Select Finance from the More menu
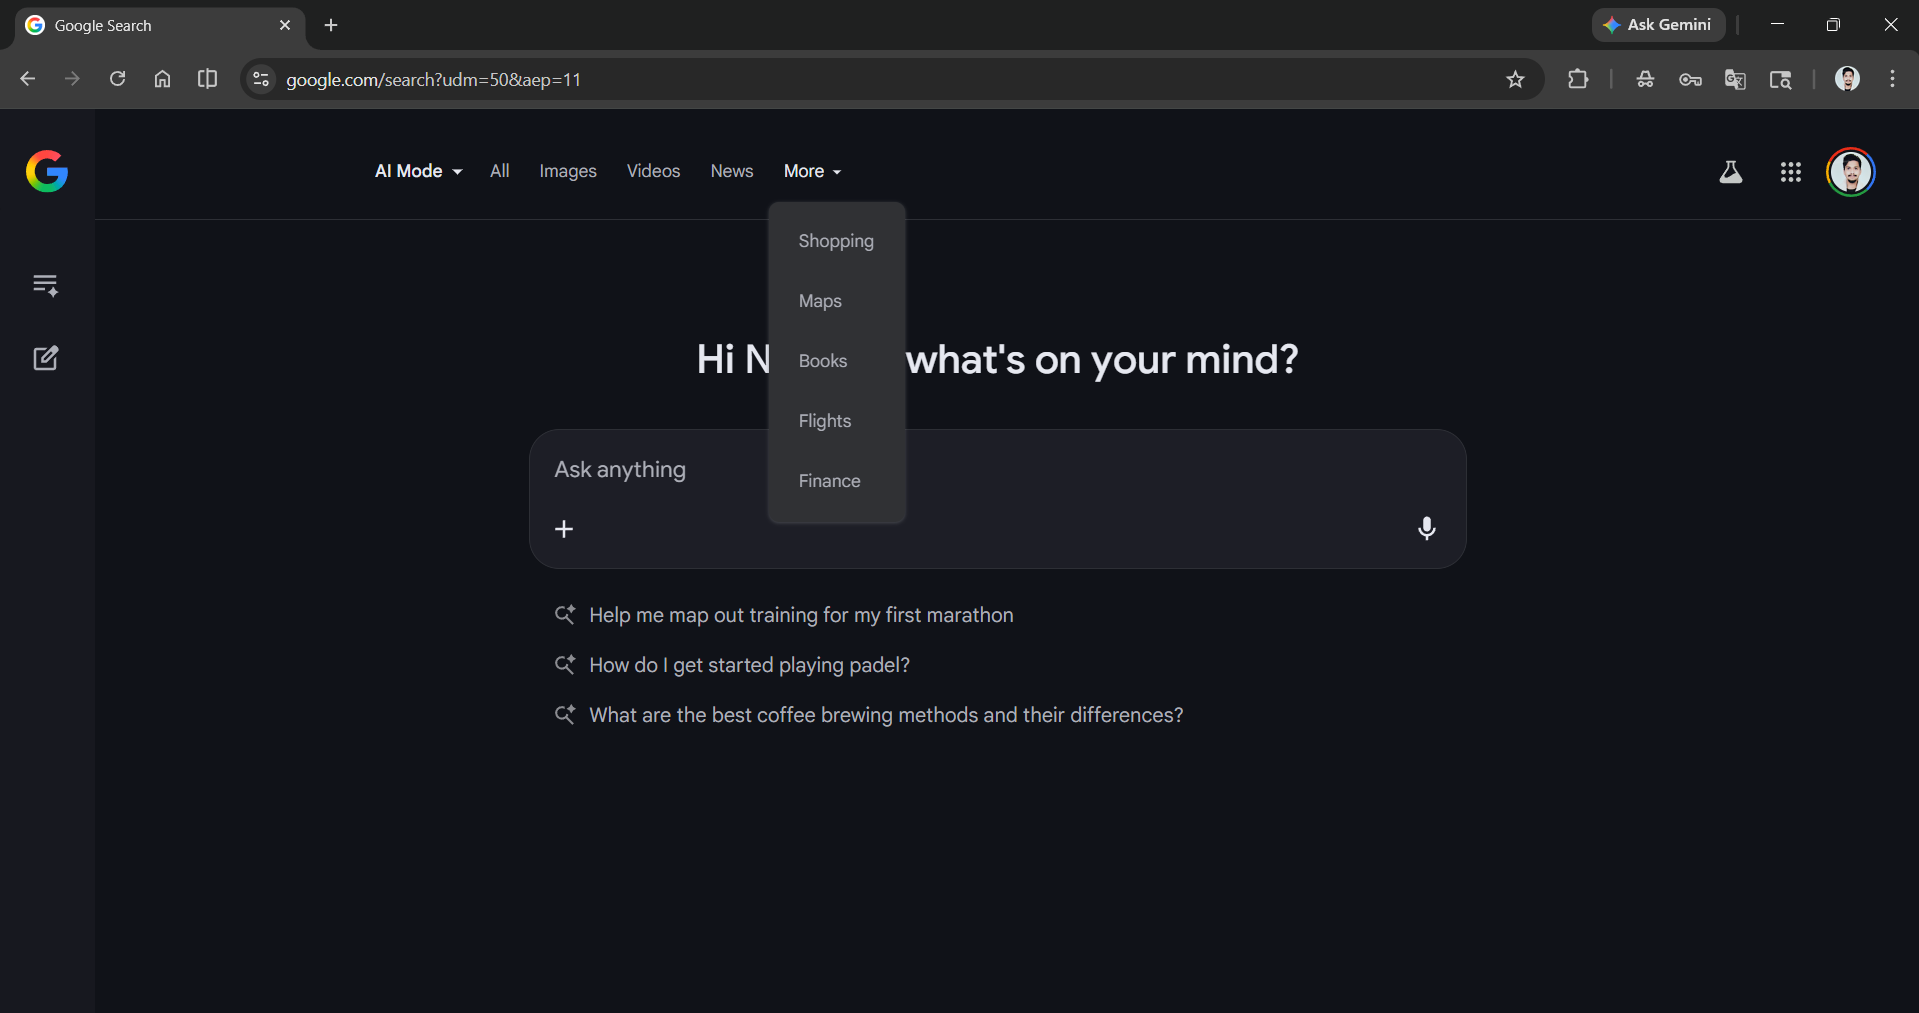Image resolution: width=1919 pixels, height=1013 pixels. click(837, 481)
